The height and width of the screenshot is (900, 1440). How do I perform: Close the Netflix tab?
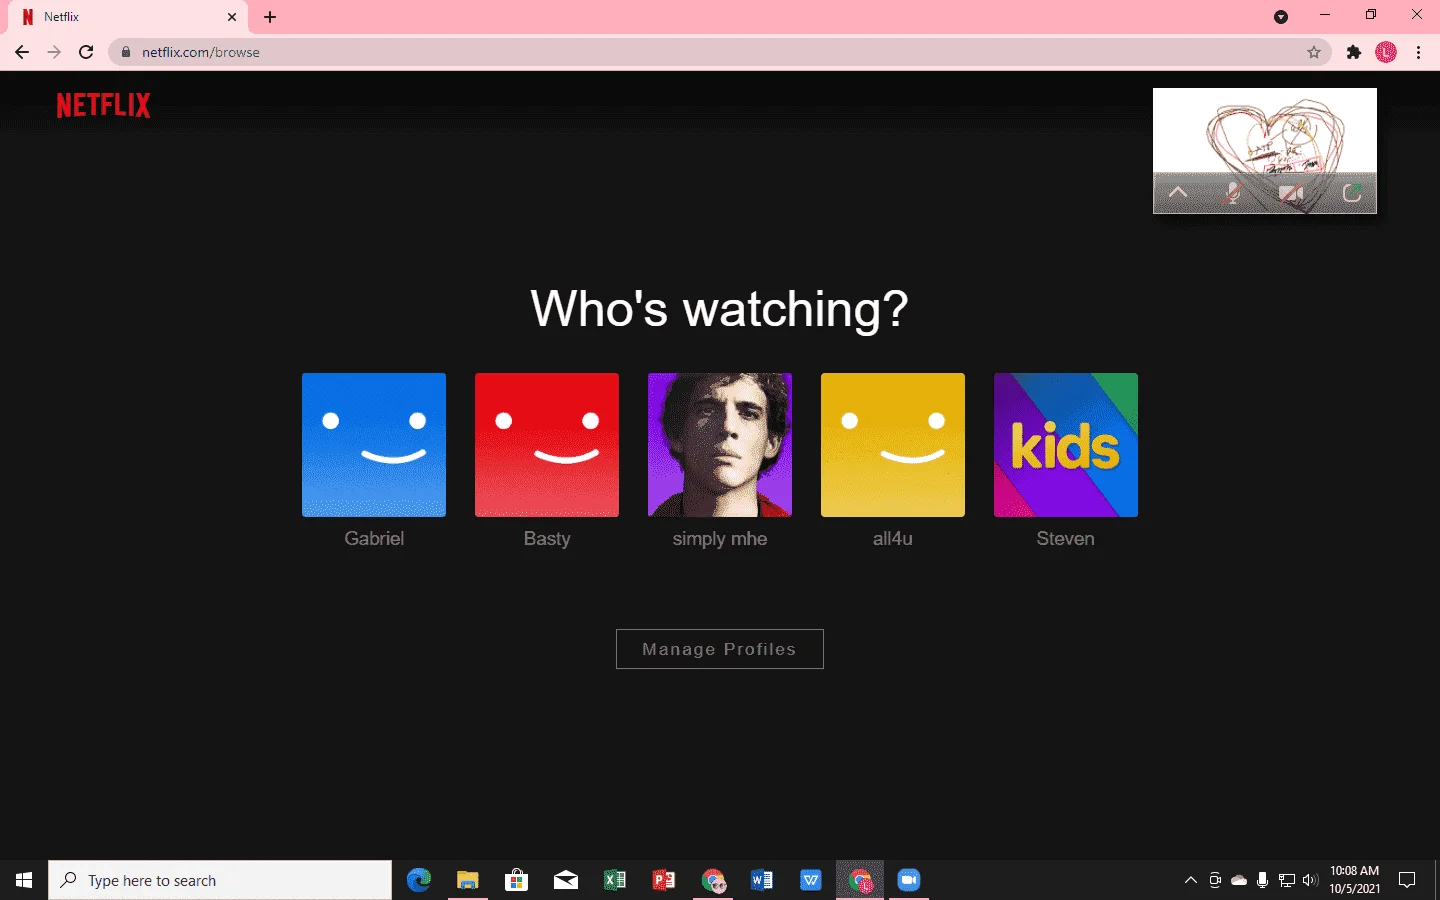232,17
